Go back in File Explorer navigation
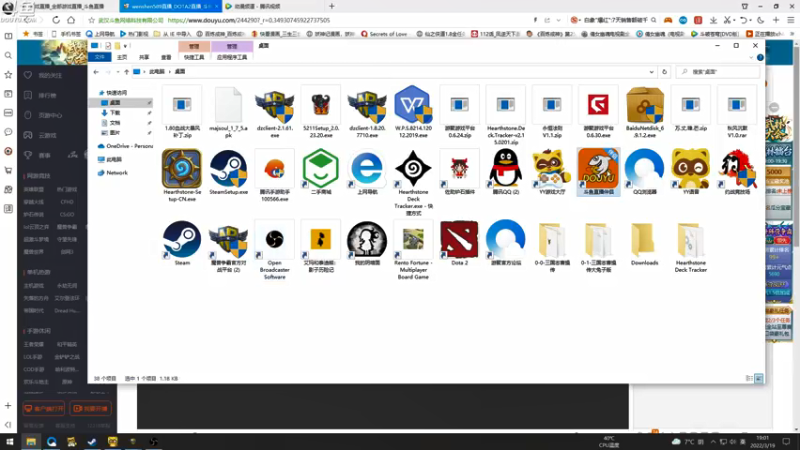This screenshot has height=450, width=800. (x=96, y=72)
